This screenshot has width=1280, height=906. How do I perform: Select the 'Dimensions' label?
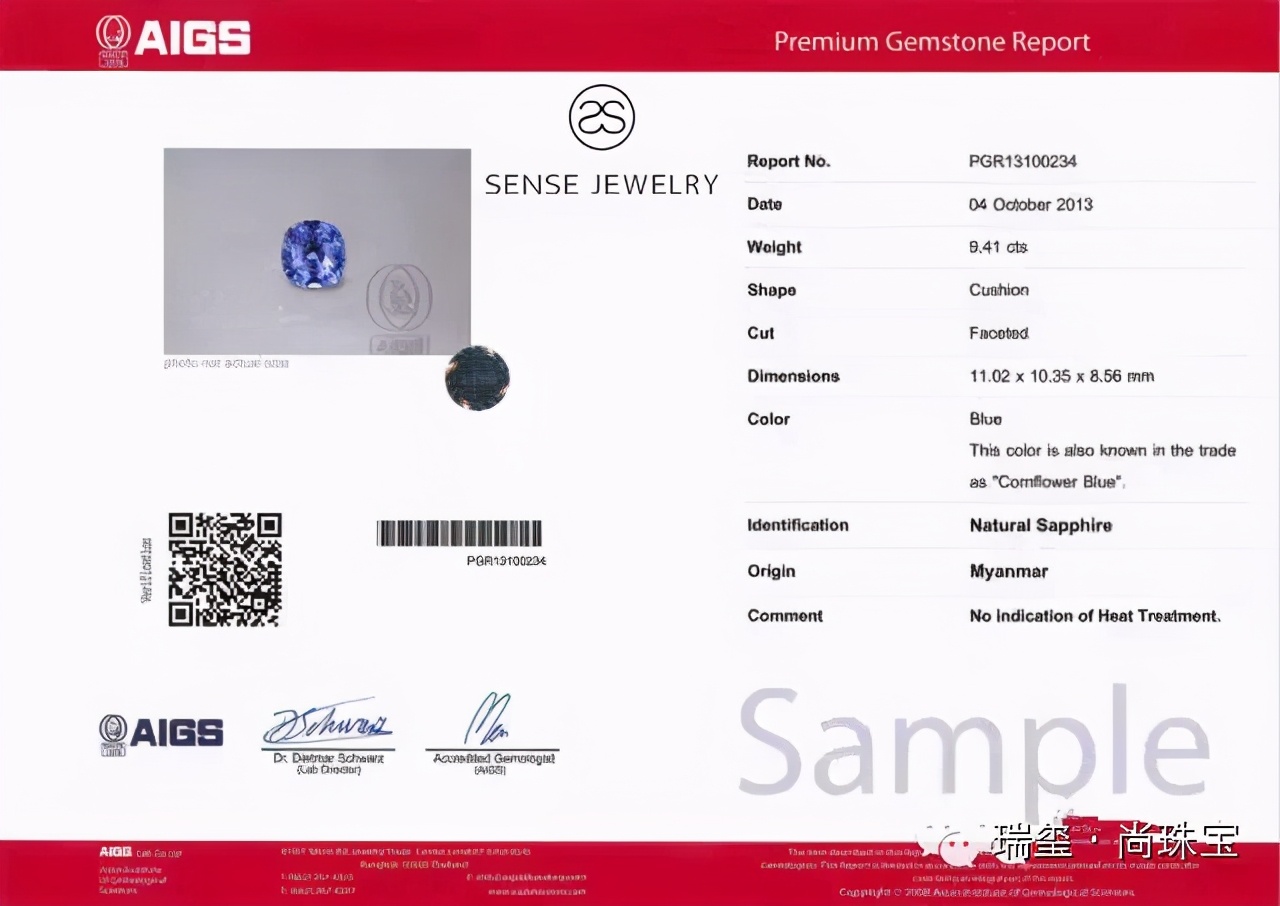point(794,376)
